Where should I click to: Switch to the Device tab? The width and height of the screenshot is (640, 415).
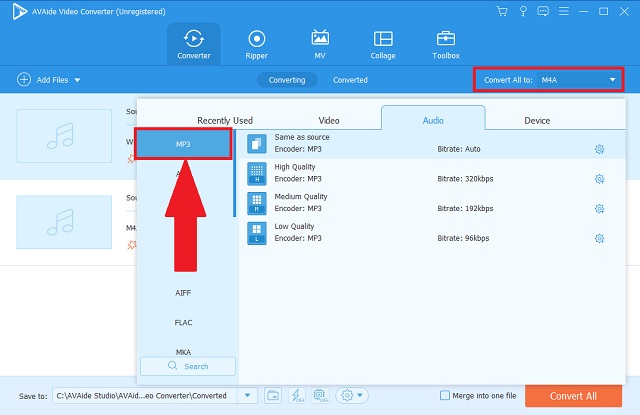(537, 120)
